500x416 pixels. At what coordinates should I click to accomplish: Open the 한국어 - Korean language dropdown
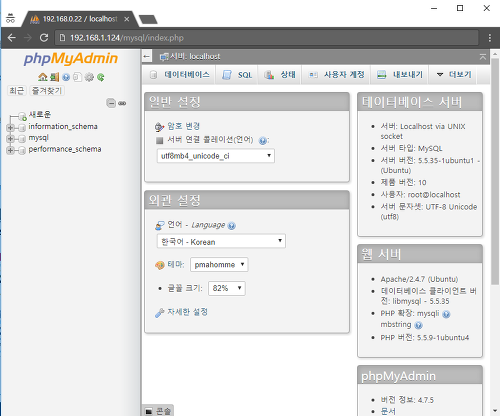click(221, 241)
